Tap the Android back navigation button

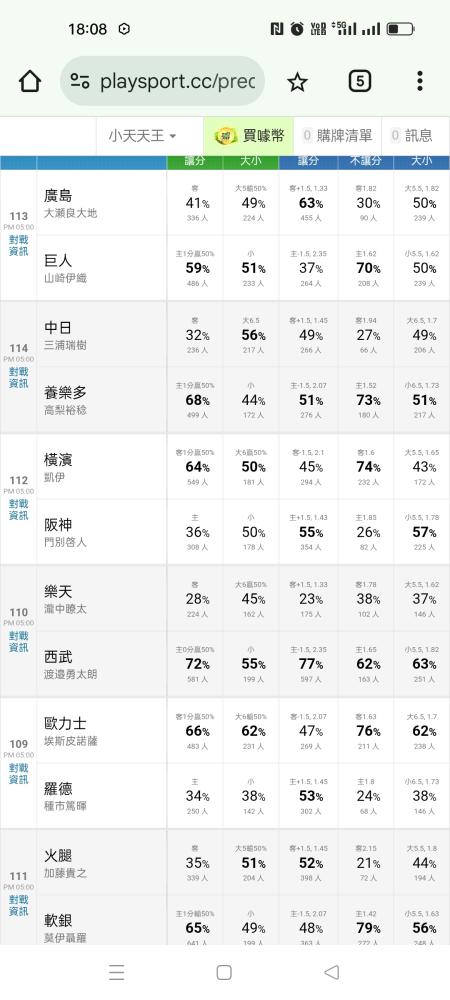[x=331, y=972]
